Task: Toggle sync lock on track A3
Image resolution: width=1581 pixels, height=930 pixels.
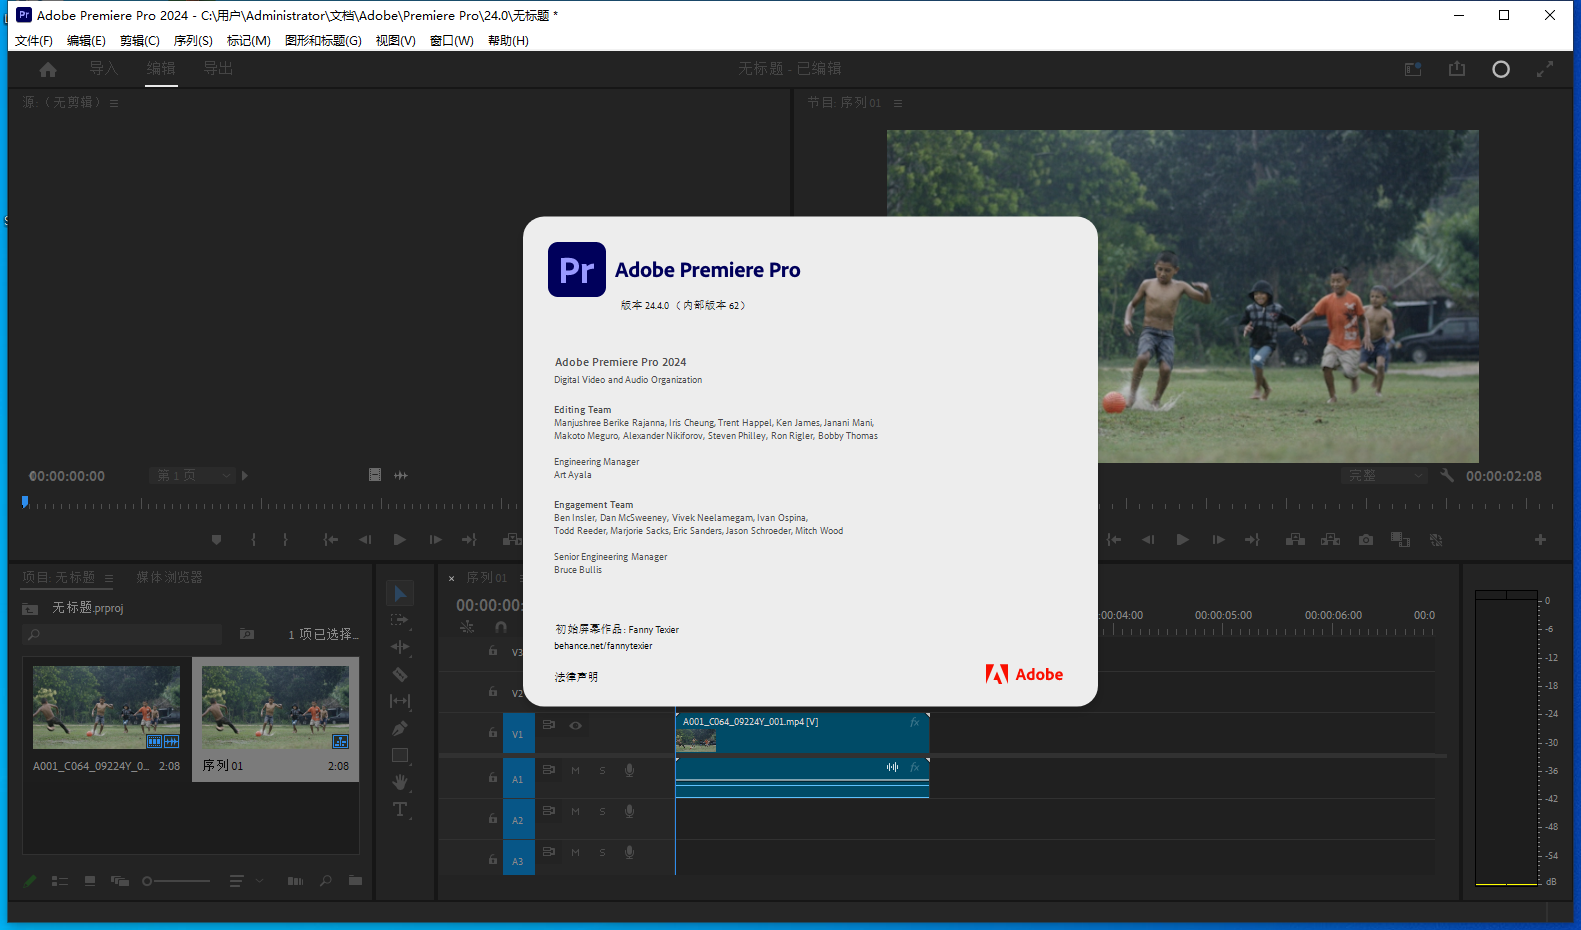Action: coord(549,852)
